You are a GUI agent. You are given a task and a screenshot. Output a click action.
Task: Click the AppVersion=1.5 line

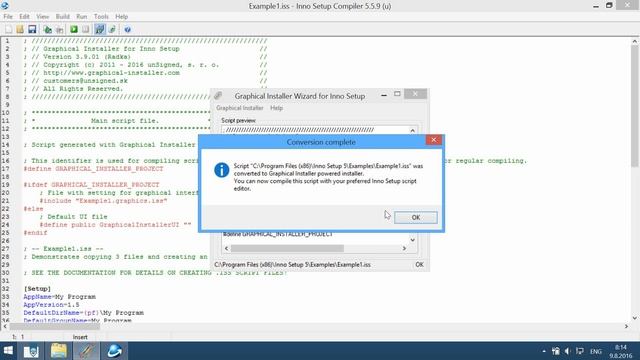point(51,304)
